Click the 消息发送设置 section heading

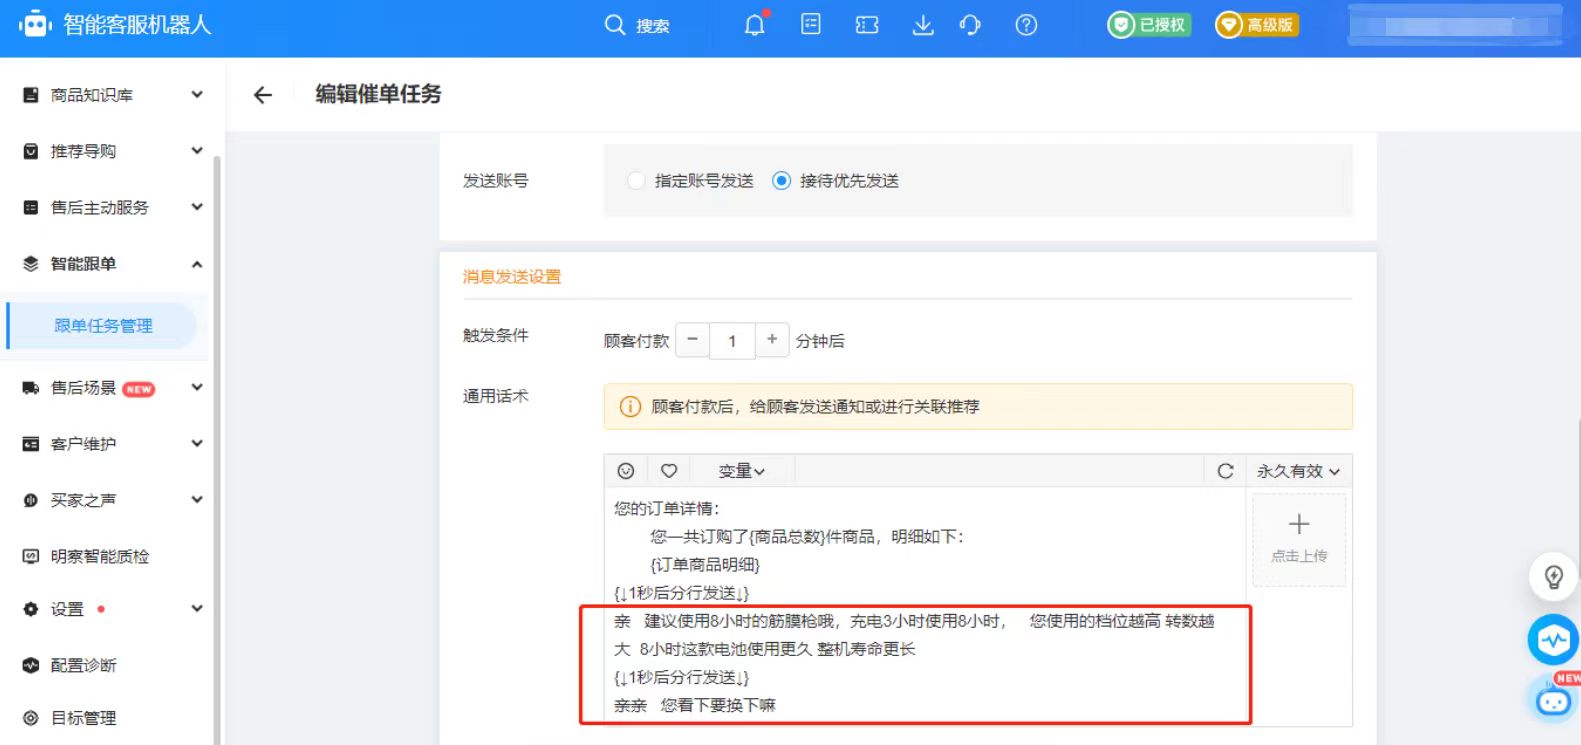coord(512,277)
